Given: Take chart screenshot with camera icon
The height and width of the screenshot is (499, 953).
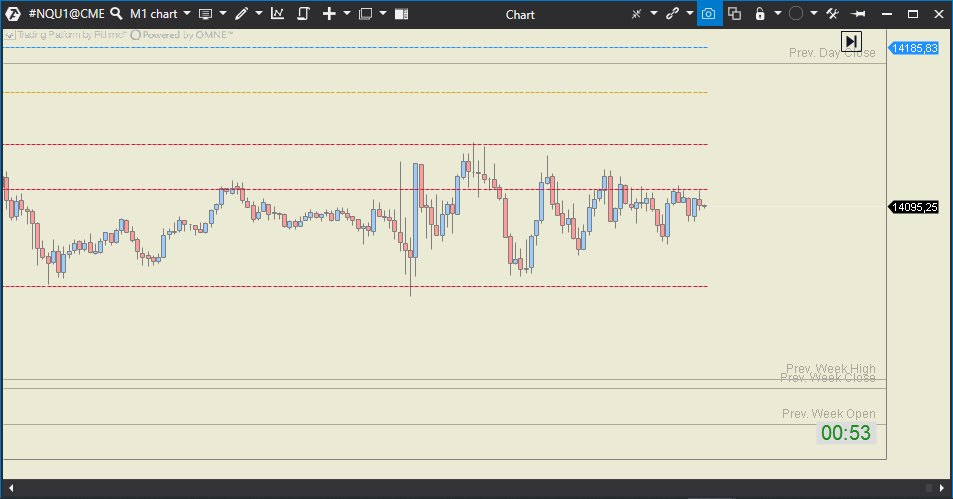Looking at the screenshot, I should click(709, 13).
